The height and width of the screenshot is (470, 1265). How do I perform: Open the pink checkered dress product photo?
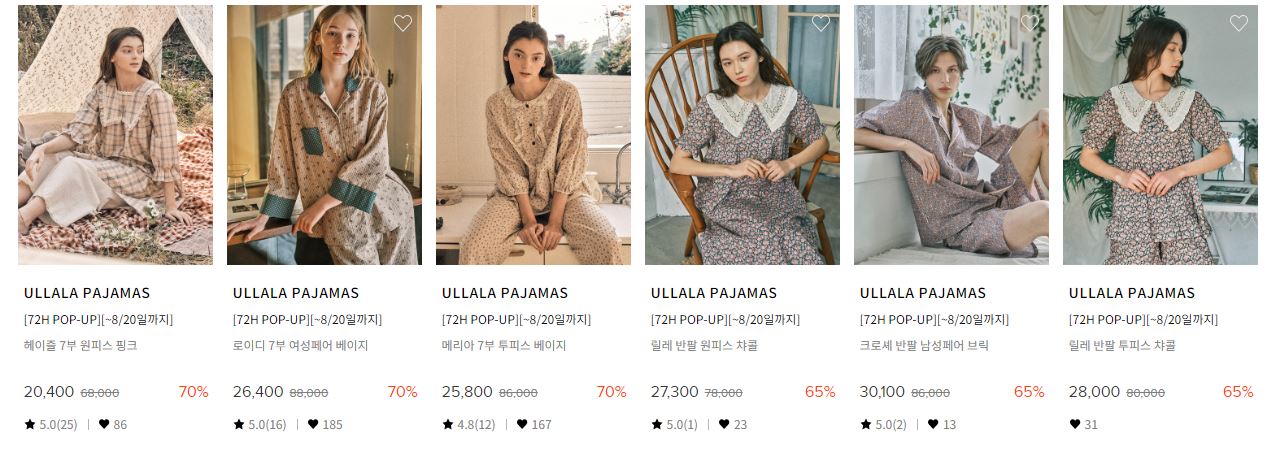pyautogui.click(x=115, y=135)
